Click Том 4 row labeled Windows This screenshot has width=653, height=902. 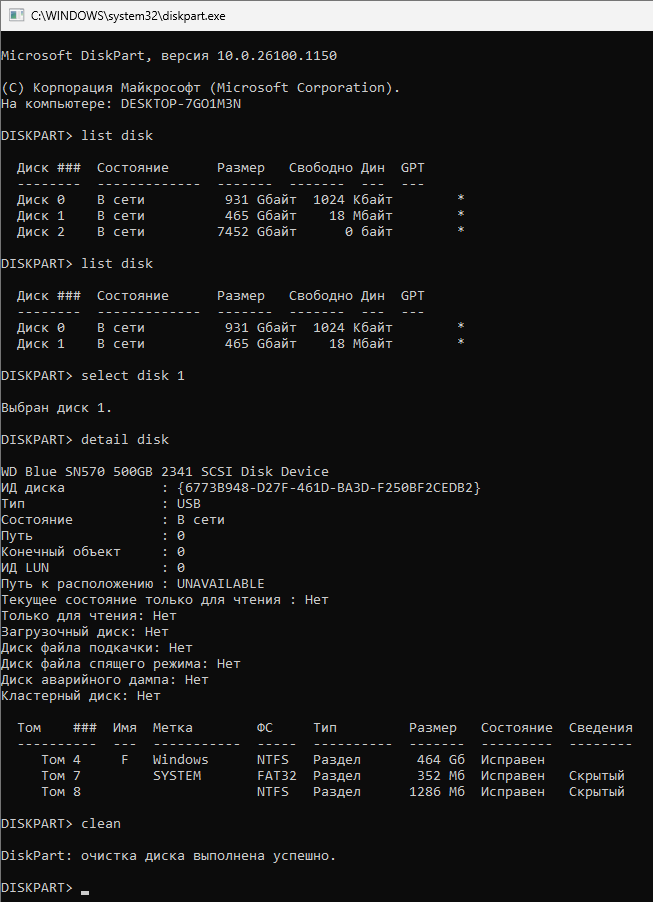pos(293,760)
